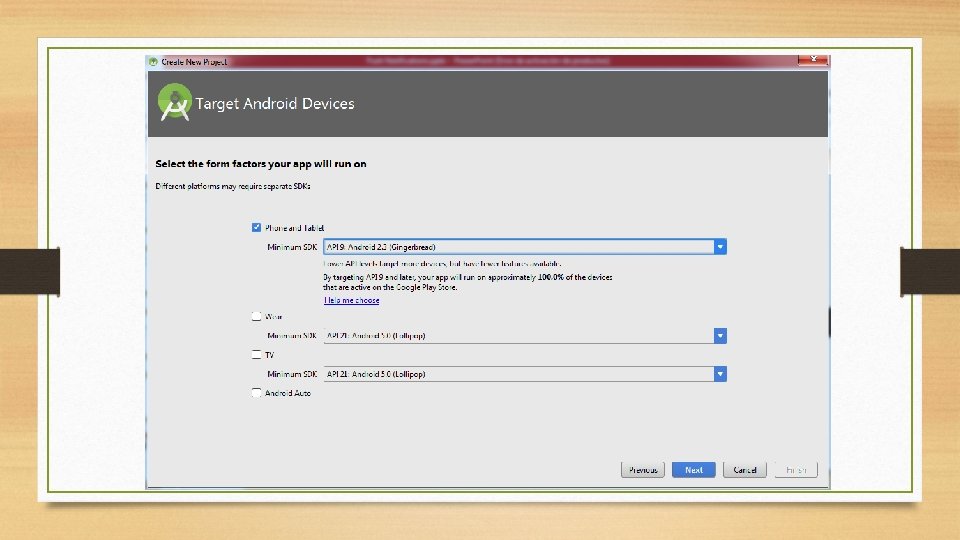The image size is (960, 540).
Task: Click the Previous button
Action: click(x=643, y=470)
